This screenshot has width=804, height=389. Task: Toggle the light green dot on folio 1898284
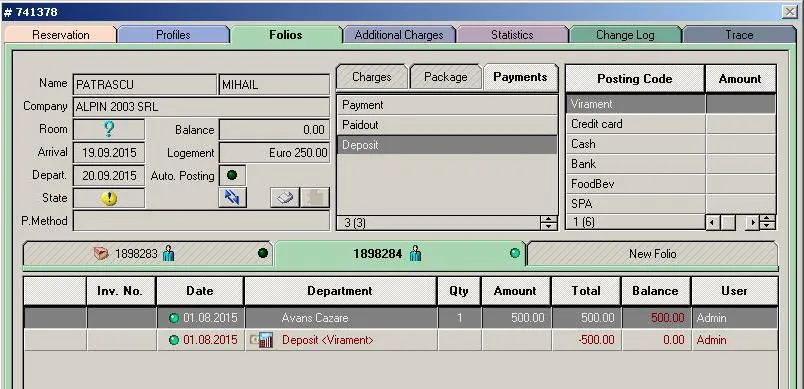coord(515,253)
